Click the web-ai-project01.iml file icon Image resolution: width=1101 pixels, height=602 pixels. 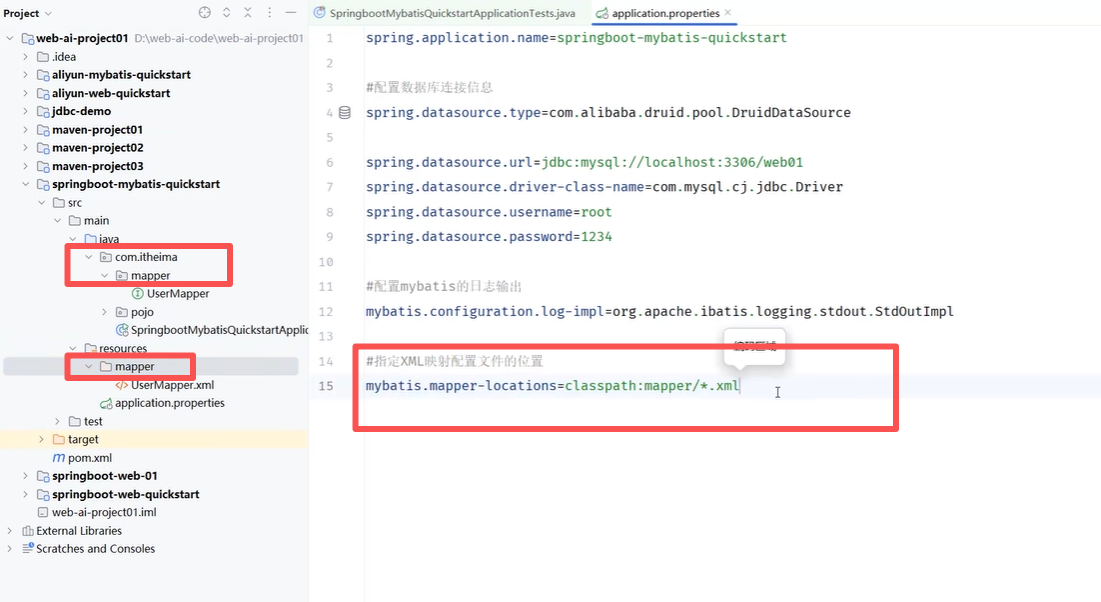point(43,512)
